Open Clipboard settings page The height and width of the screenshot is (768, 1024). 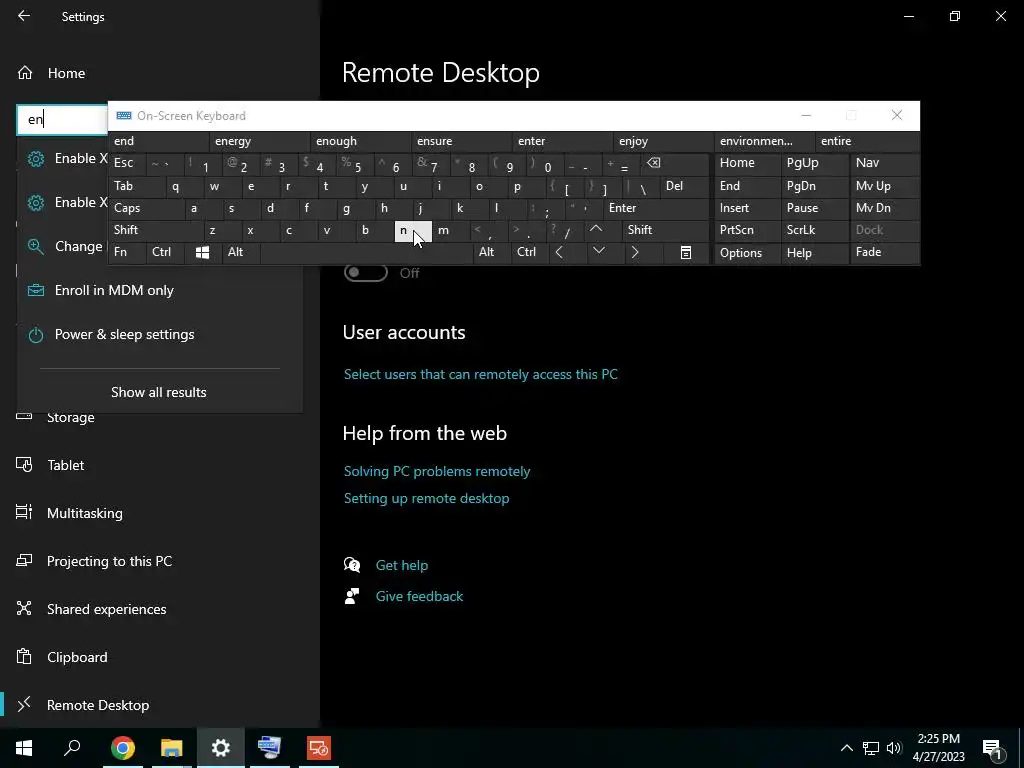77,658
